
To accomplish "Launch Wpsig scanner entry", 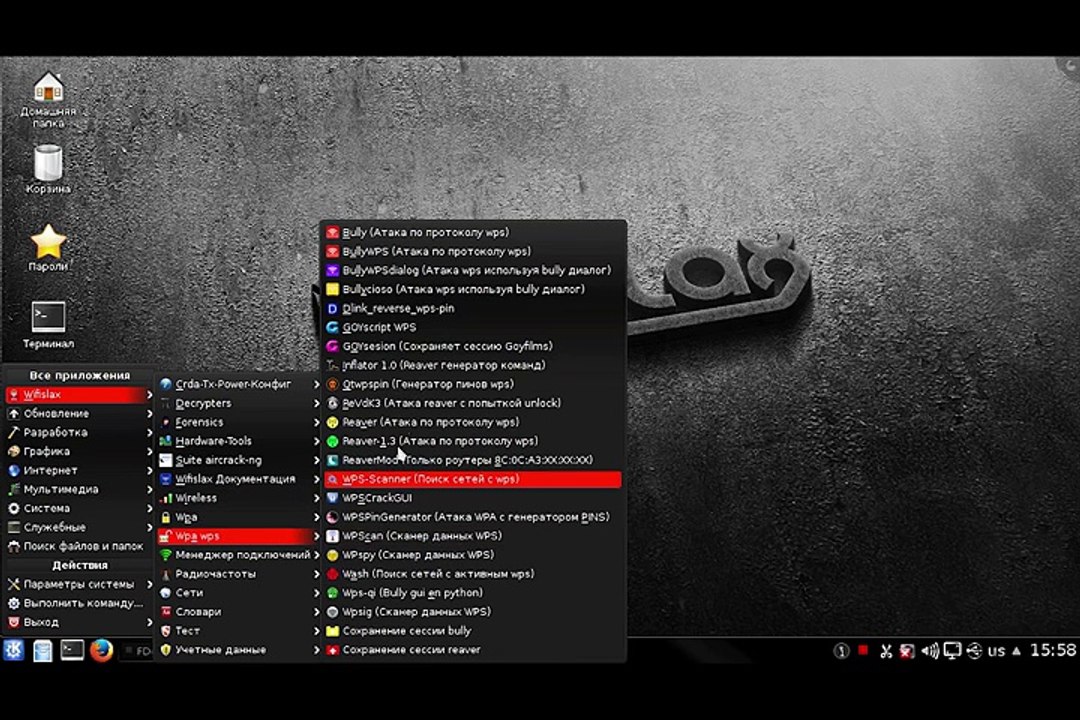I will pos(473,611).
